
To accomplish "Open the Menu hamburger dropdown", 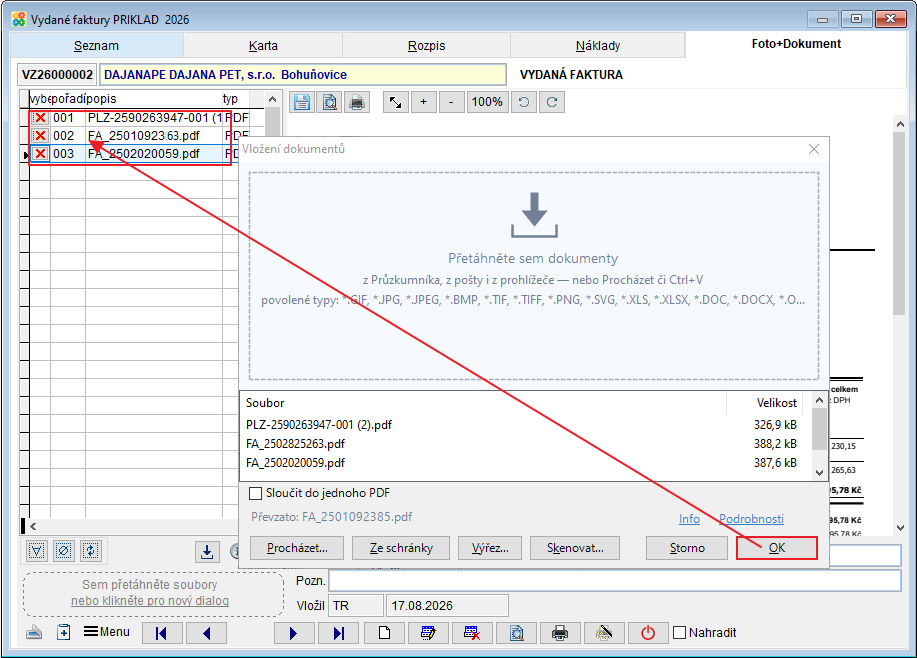I will 106,632.
